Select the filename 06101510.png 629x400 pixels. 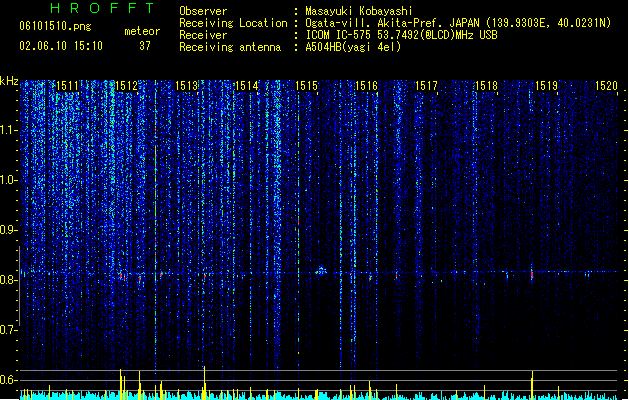tap(55, 26)
